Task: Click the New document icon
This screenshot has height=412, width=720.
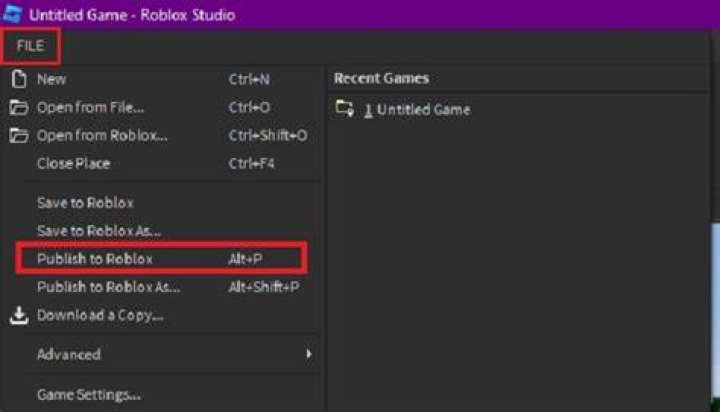Action: (19, 79)
